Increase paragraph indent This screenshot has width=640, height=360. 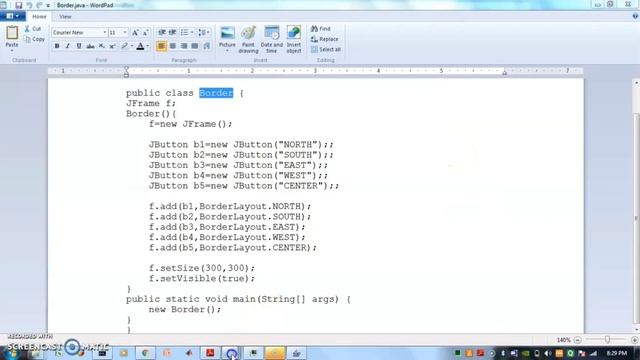click(x=173, y=32)
